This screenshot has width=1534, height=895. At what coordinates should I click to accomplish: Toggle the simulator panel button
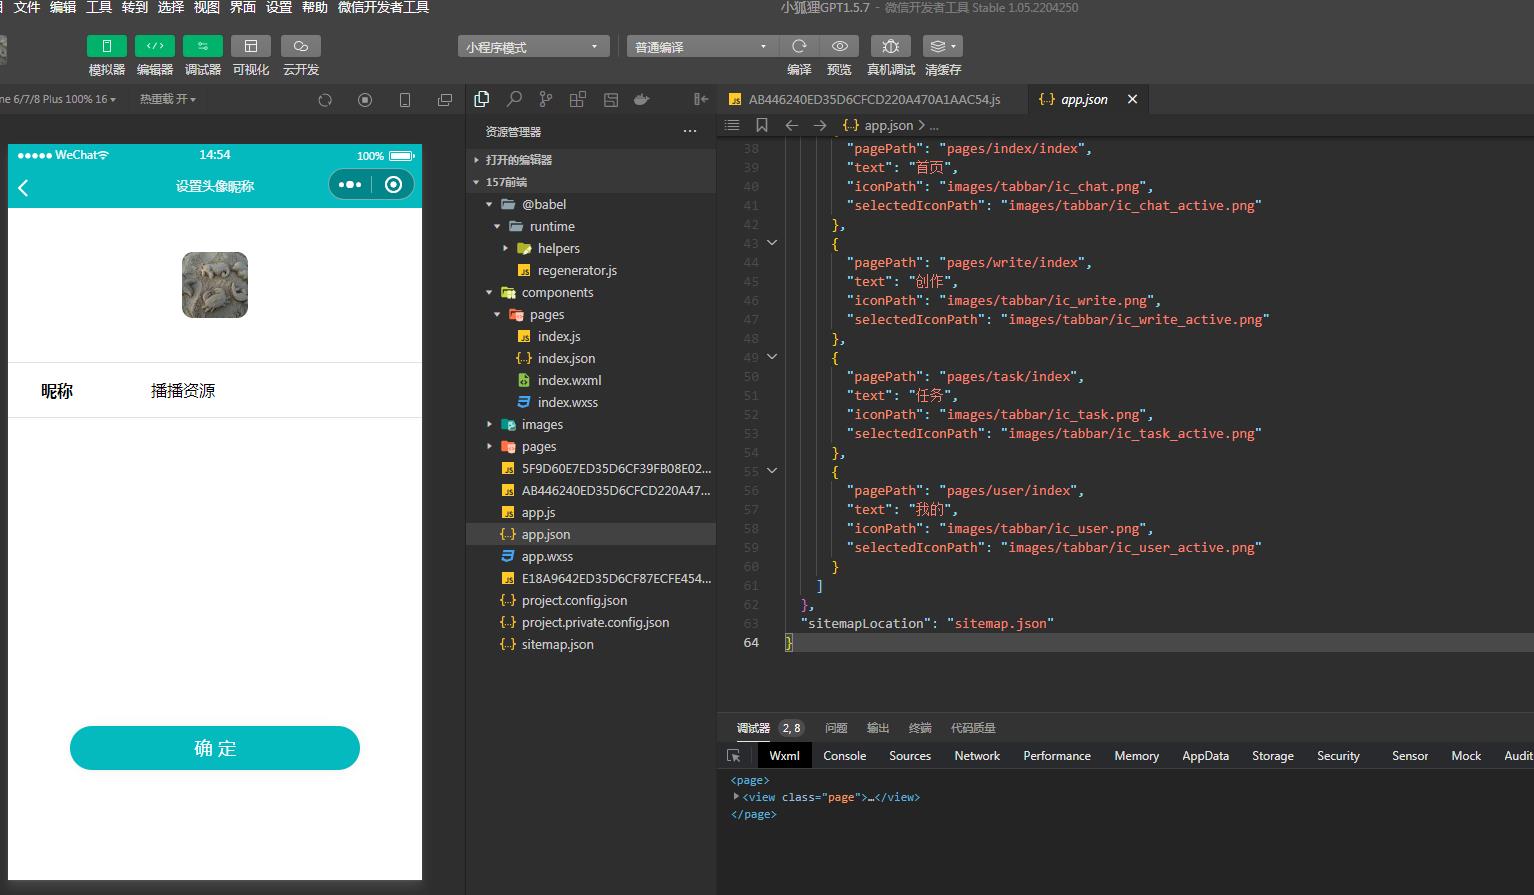[x=107, y=46]
